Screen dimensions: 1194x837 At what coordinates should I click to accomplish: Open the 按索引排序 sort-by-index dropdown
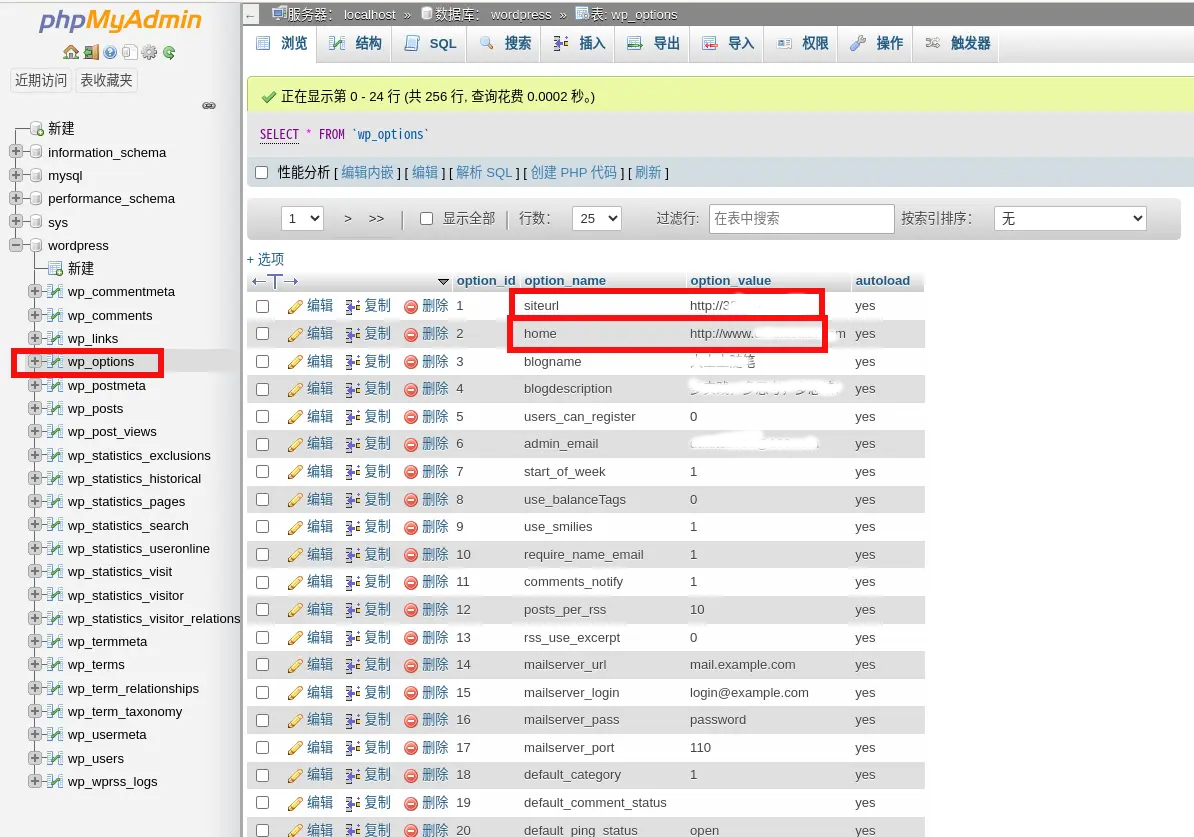(1070, 219)
